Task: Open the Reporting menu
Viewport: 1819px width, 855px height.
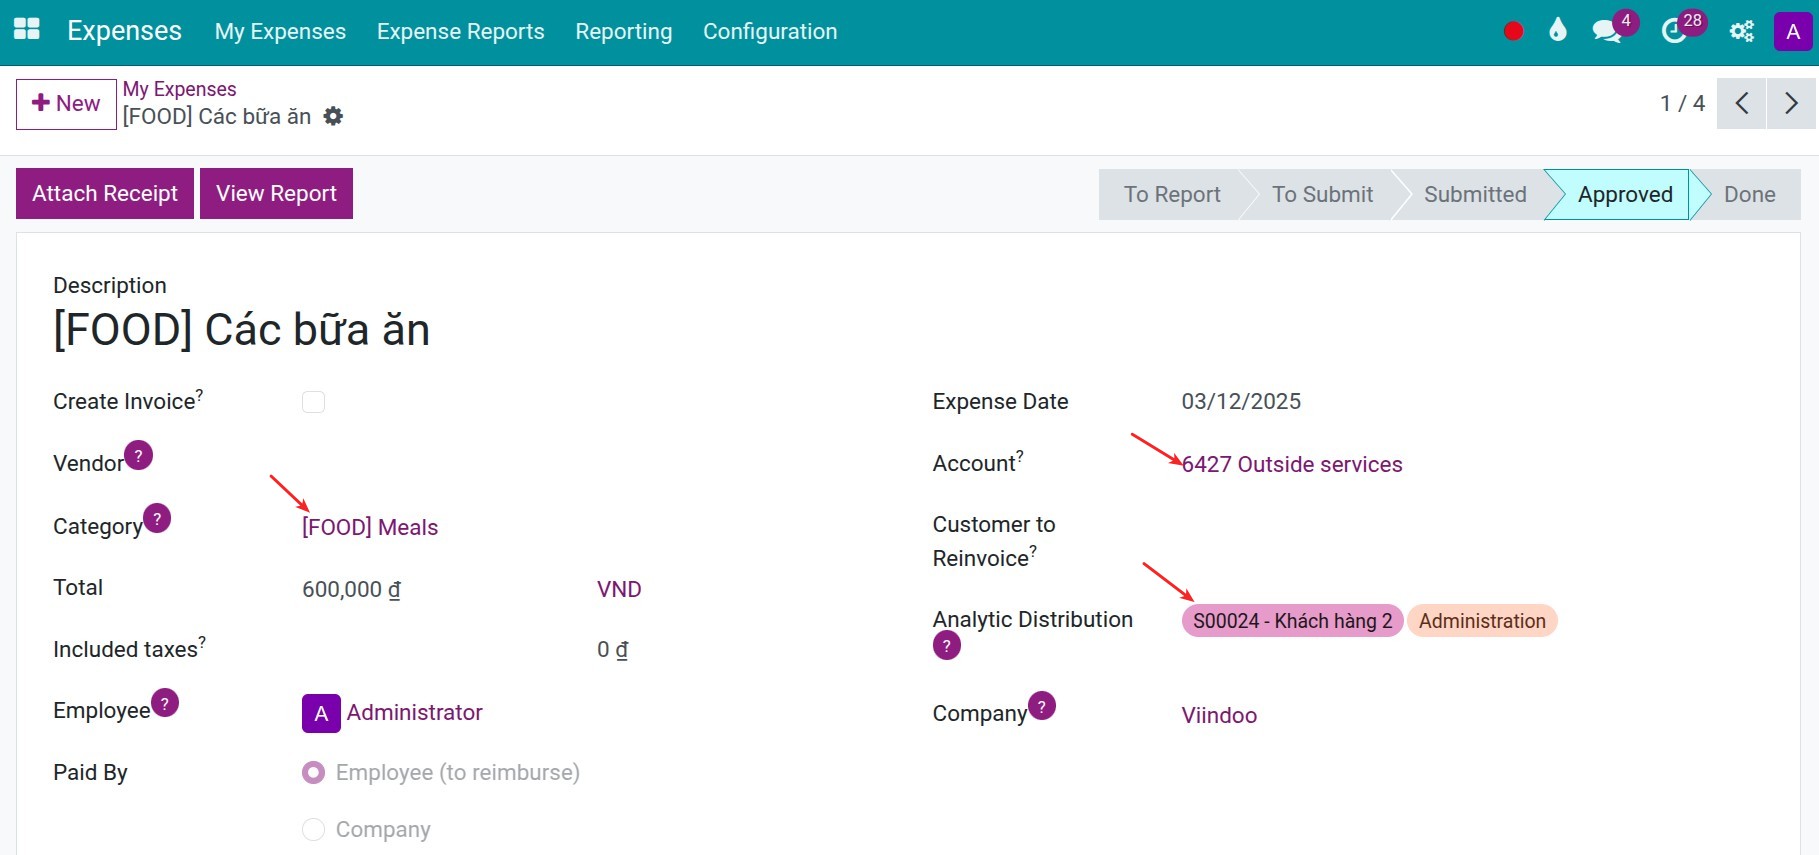Action: [623, 32]
